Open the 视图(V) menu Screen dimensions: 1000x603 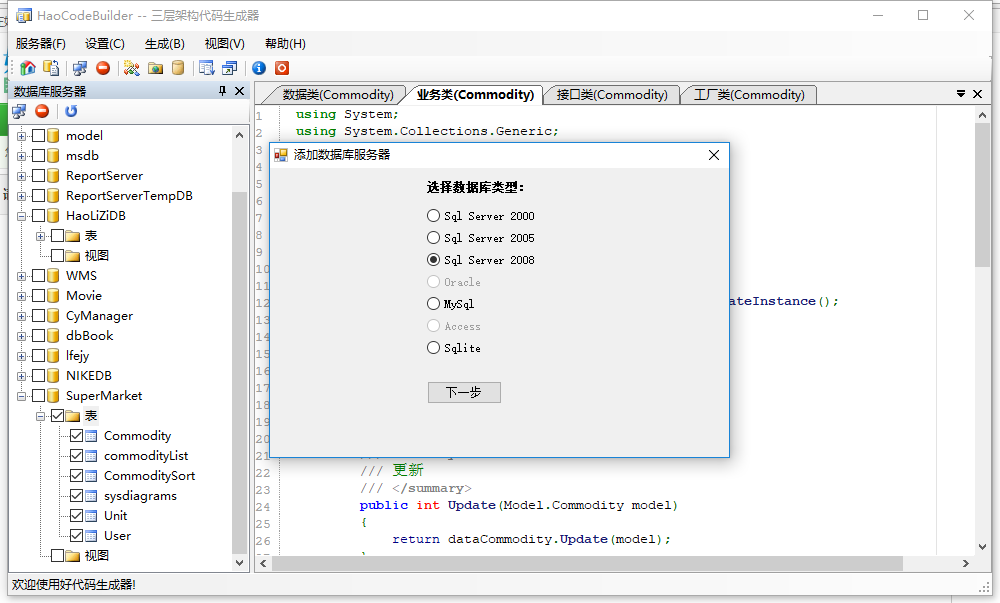point(224,43)
